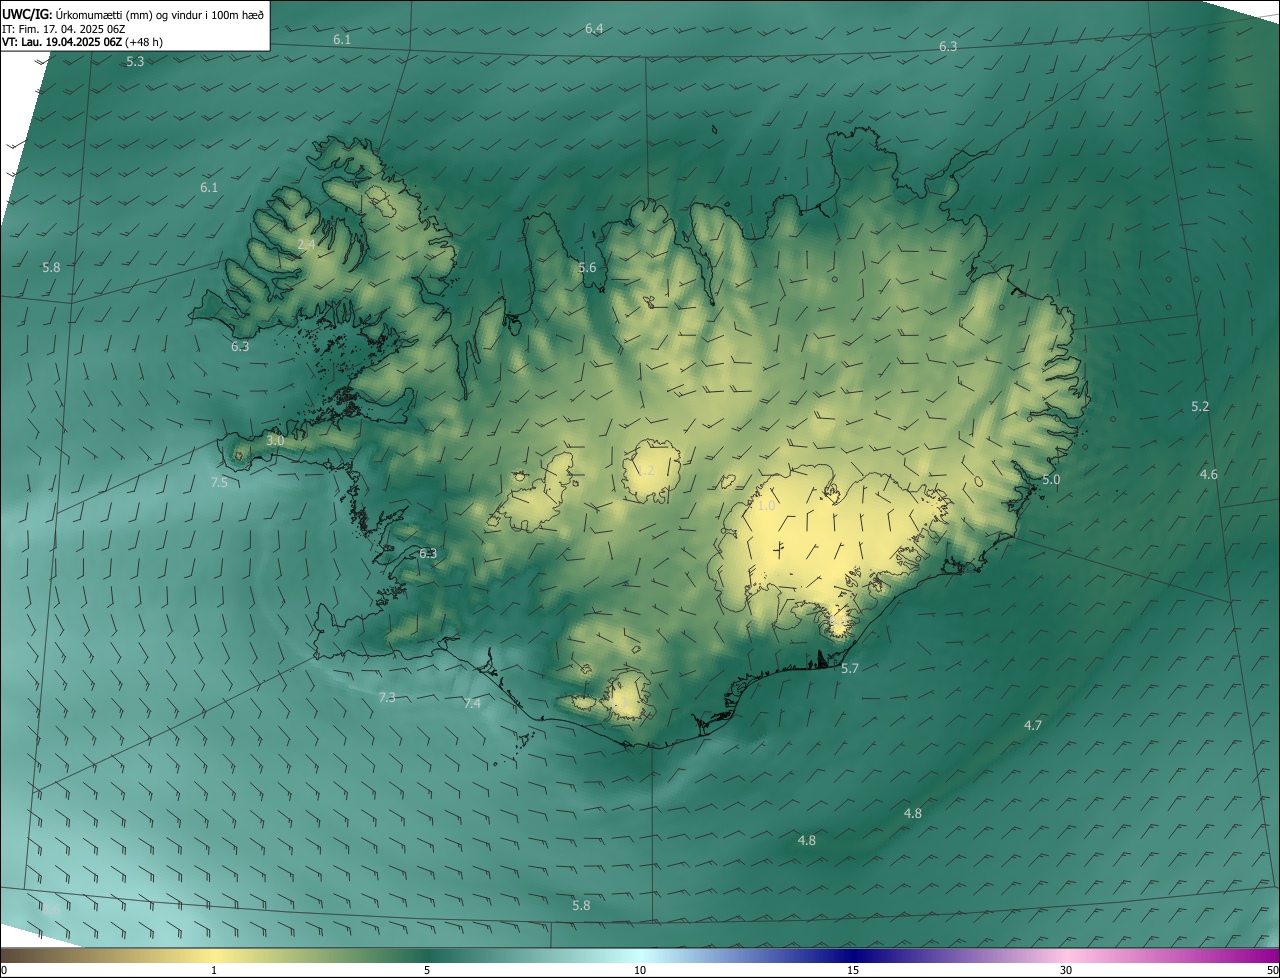Click the 5.7 value on the southeast coast
The height and width of the screenshot is (978, 1280).
[850, 668]
